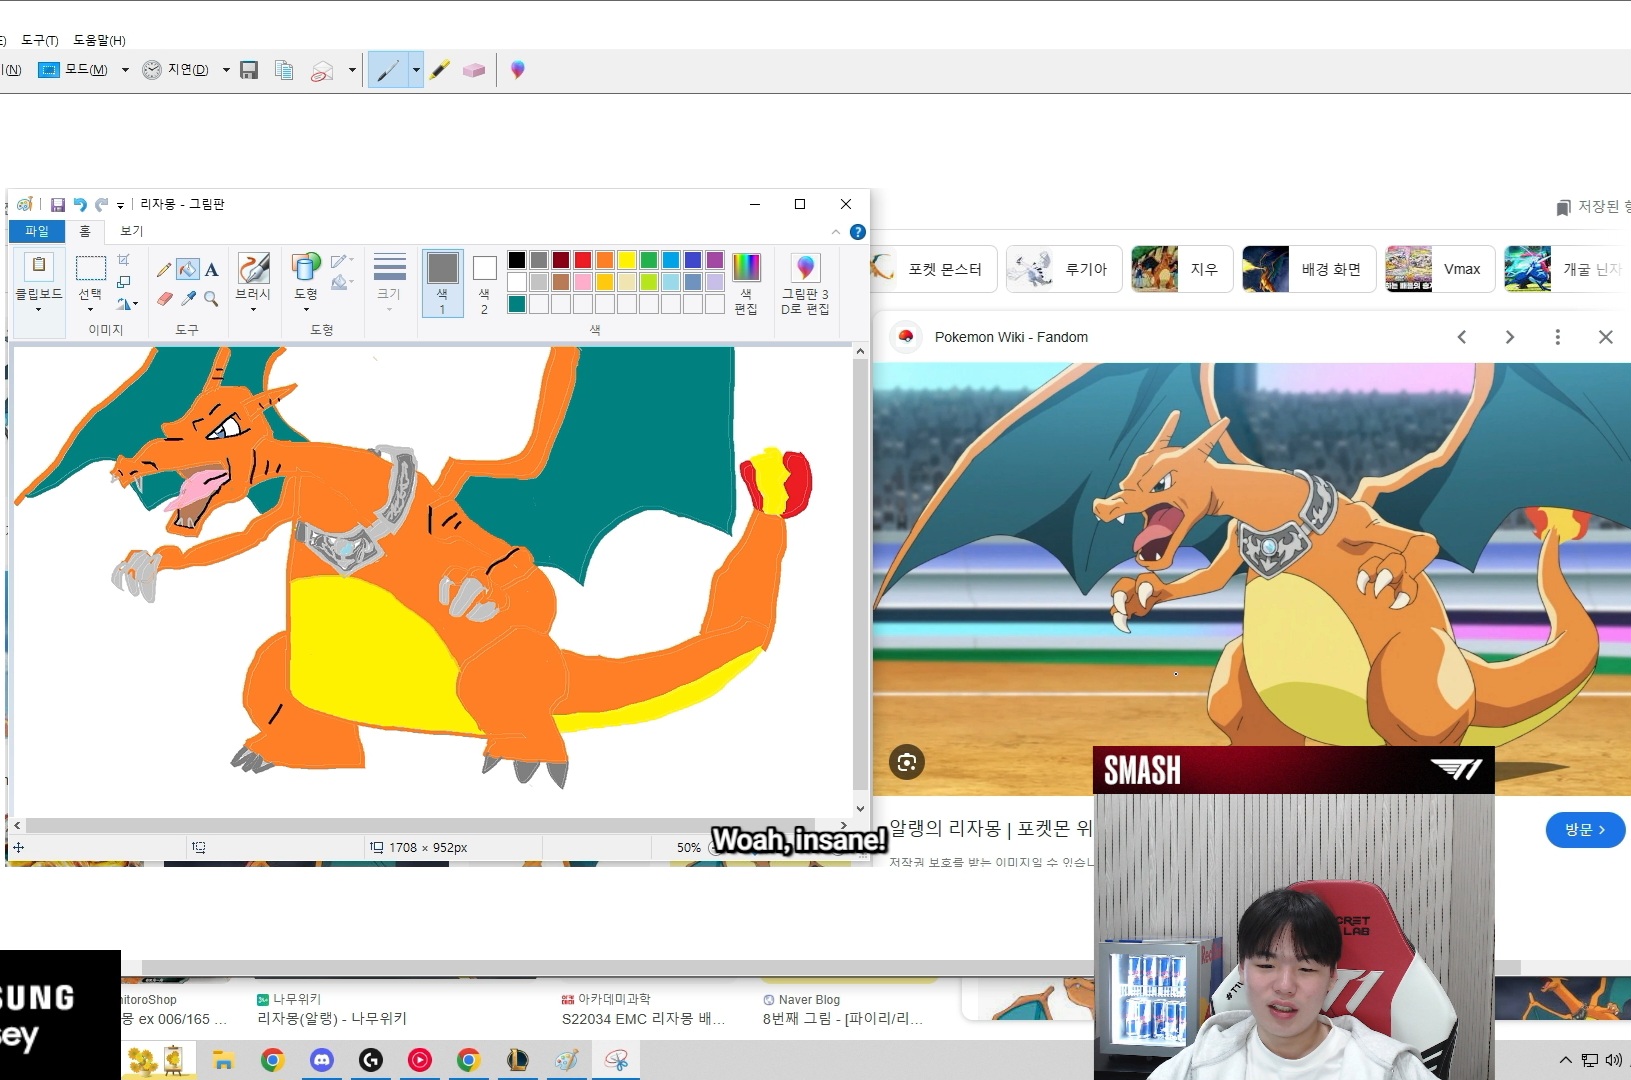Open the 파일 file tab in Paint
This screenshot has width=1631, height=1080.
point(37,231)
